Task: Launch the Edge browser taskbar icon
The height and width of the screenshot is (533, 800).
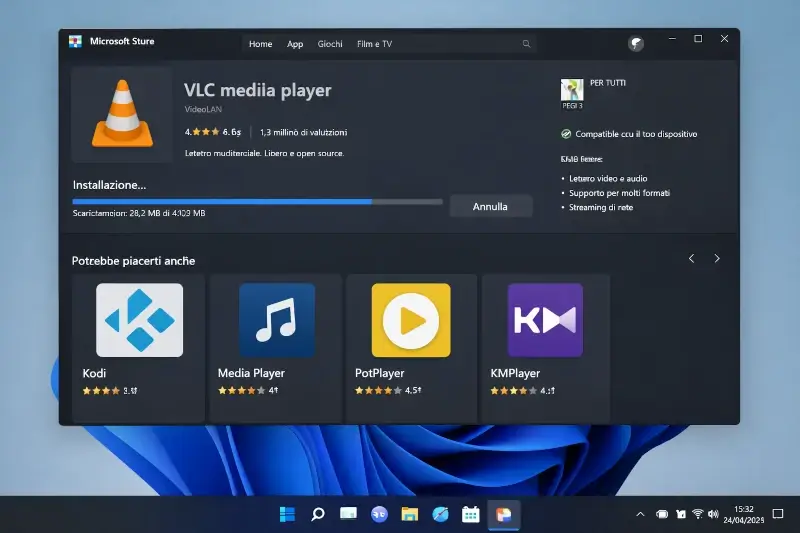Action: 440,514
